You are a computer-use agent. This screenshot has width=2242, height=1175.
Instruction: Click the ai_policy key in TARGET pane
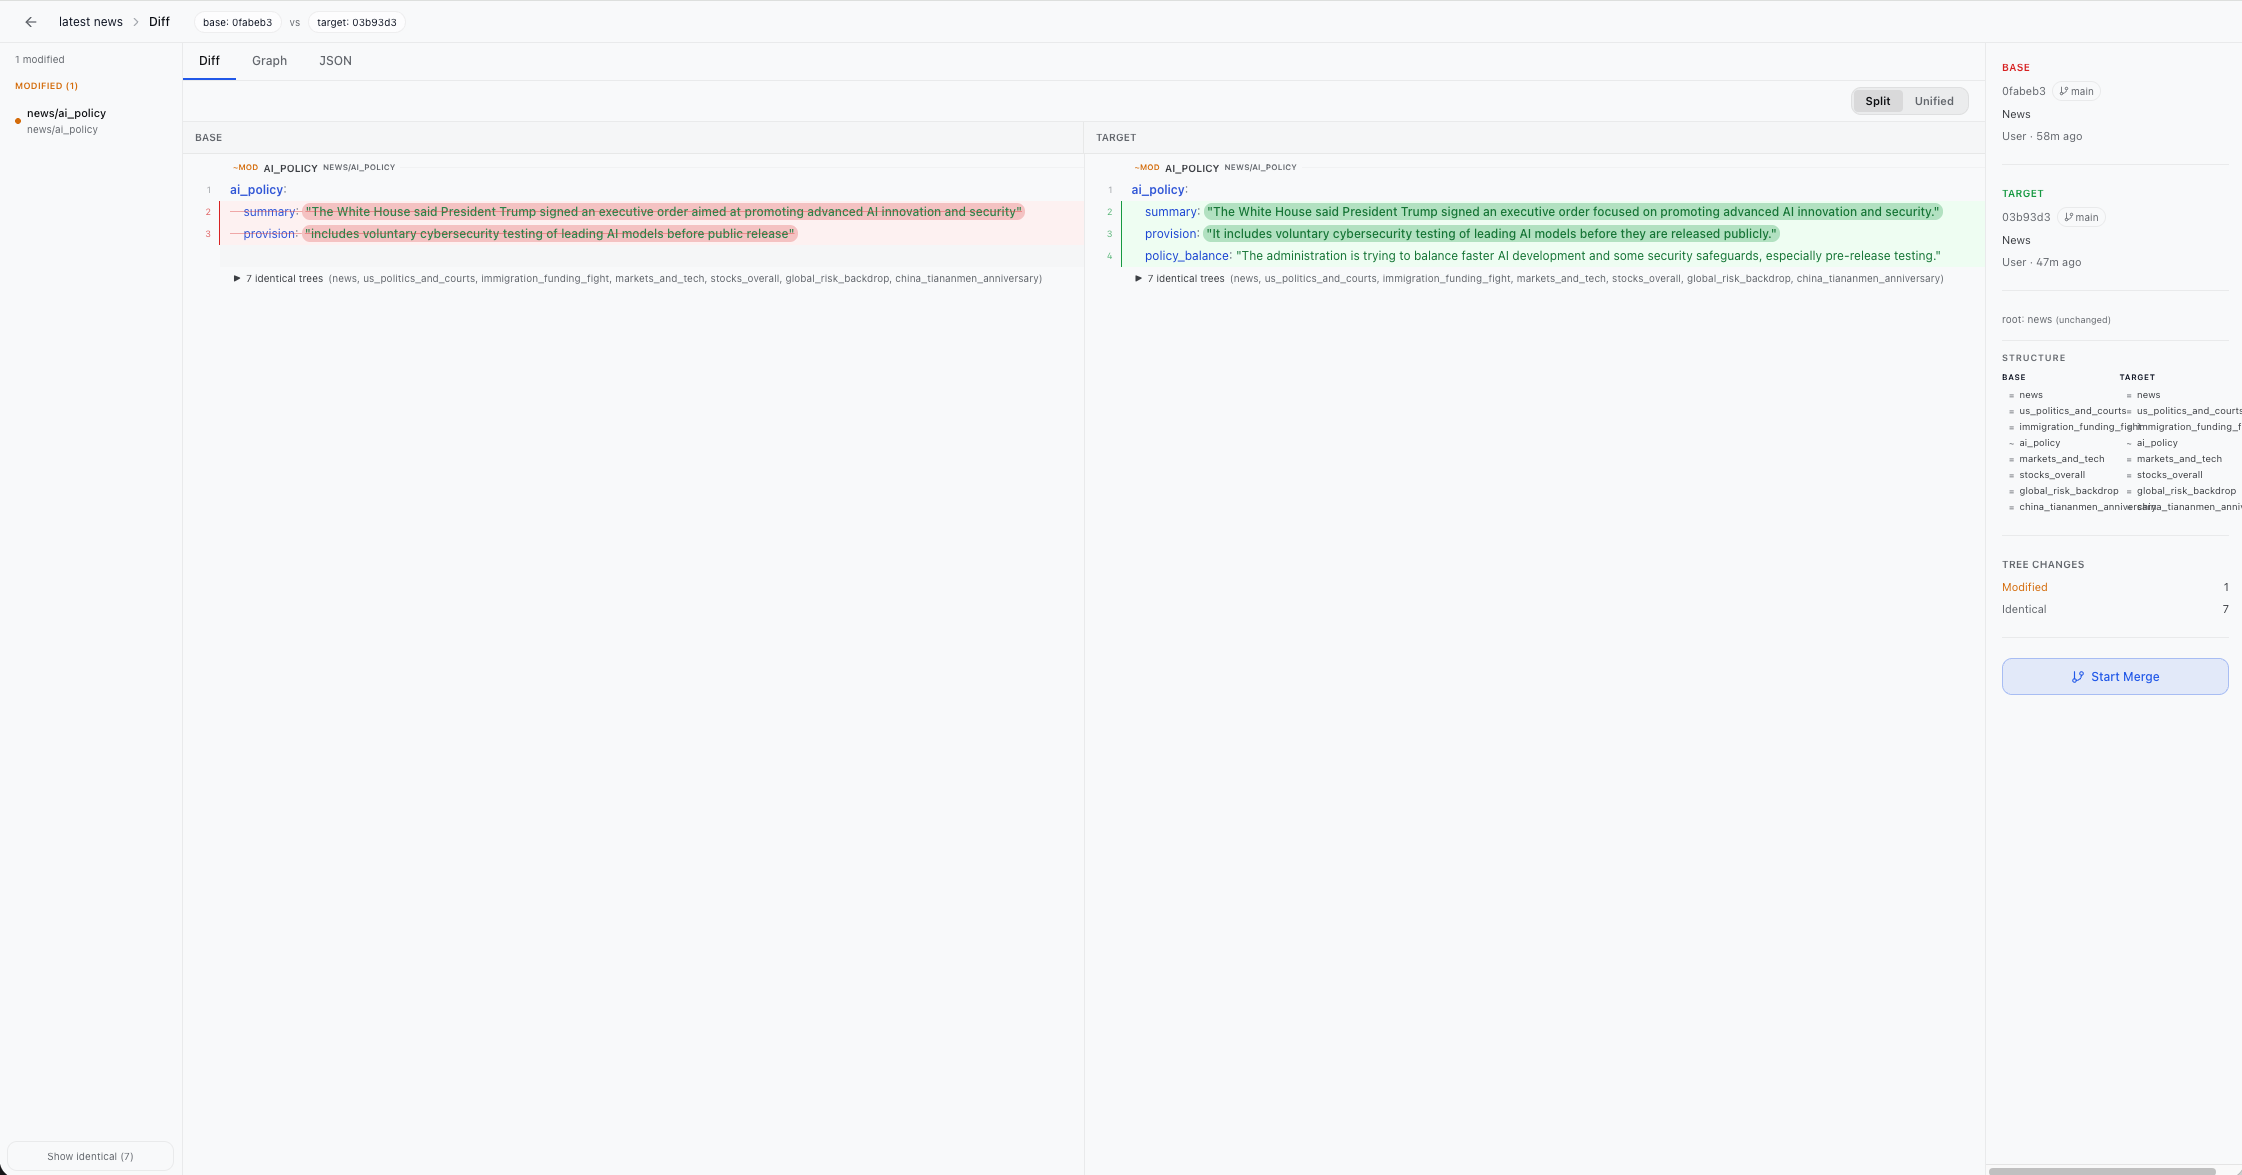pyautogui.click(x=1158, y=190)
